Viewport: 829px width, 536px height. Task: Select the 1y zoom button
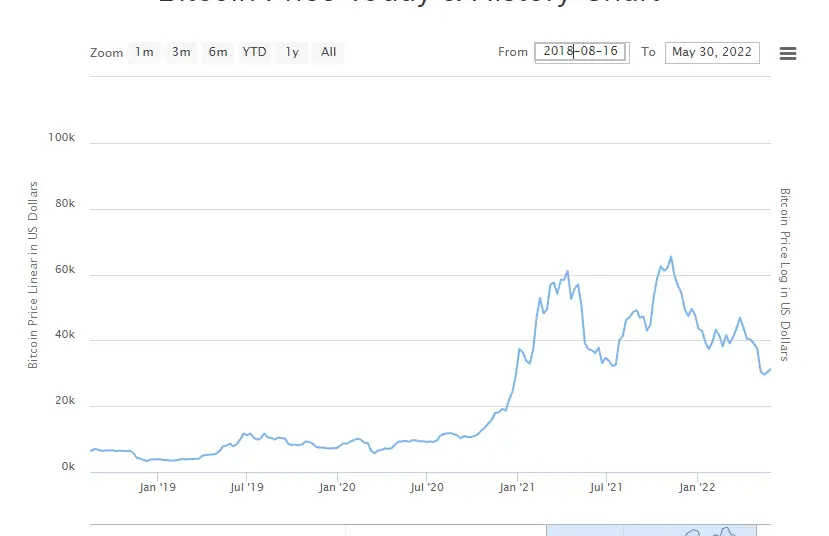coord(292,52)
